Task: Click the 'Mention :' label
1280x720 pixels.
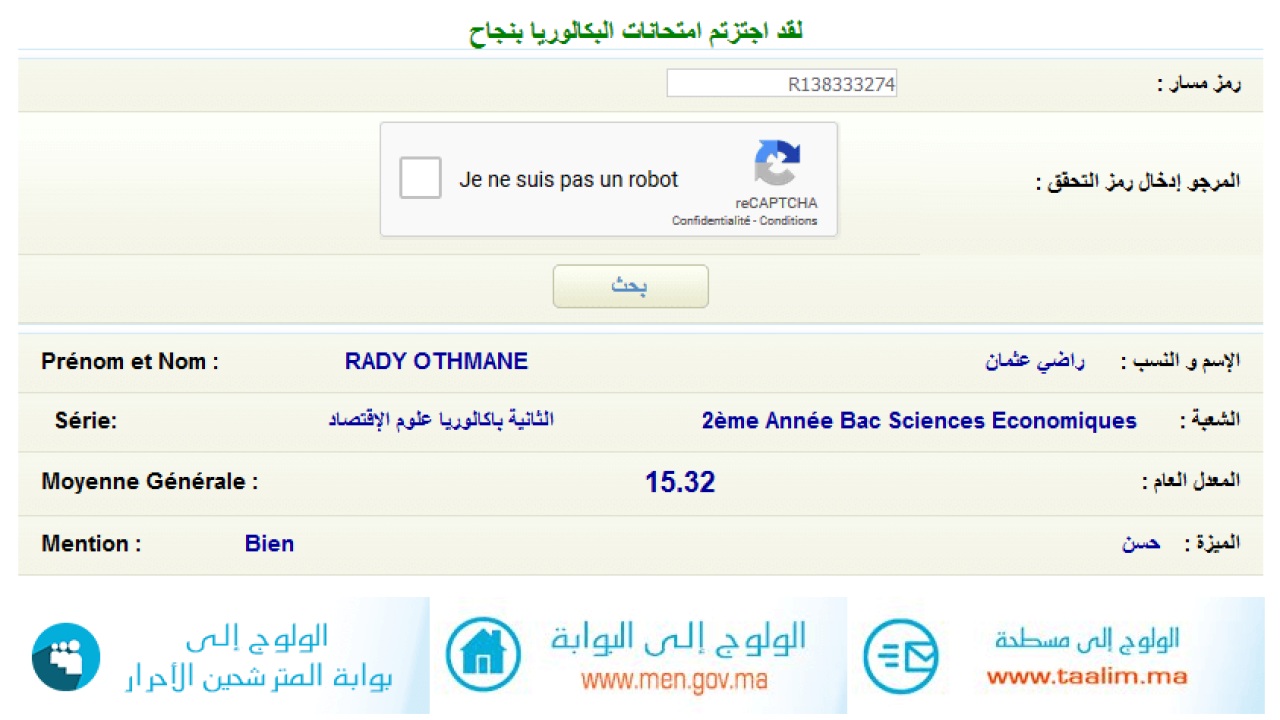Action: [x=91, y=544]
